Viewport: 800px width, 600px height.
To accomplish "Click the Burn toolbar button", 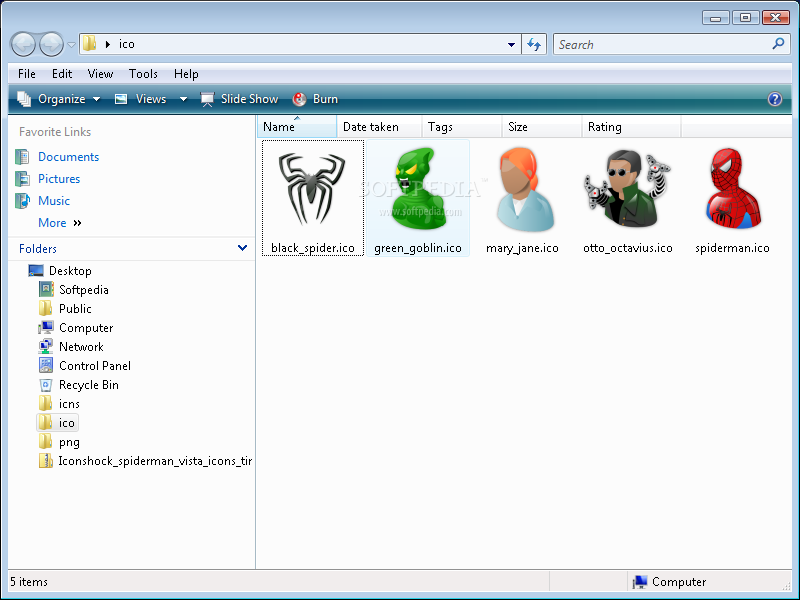I will [x=315, y=99].
